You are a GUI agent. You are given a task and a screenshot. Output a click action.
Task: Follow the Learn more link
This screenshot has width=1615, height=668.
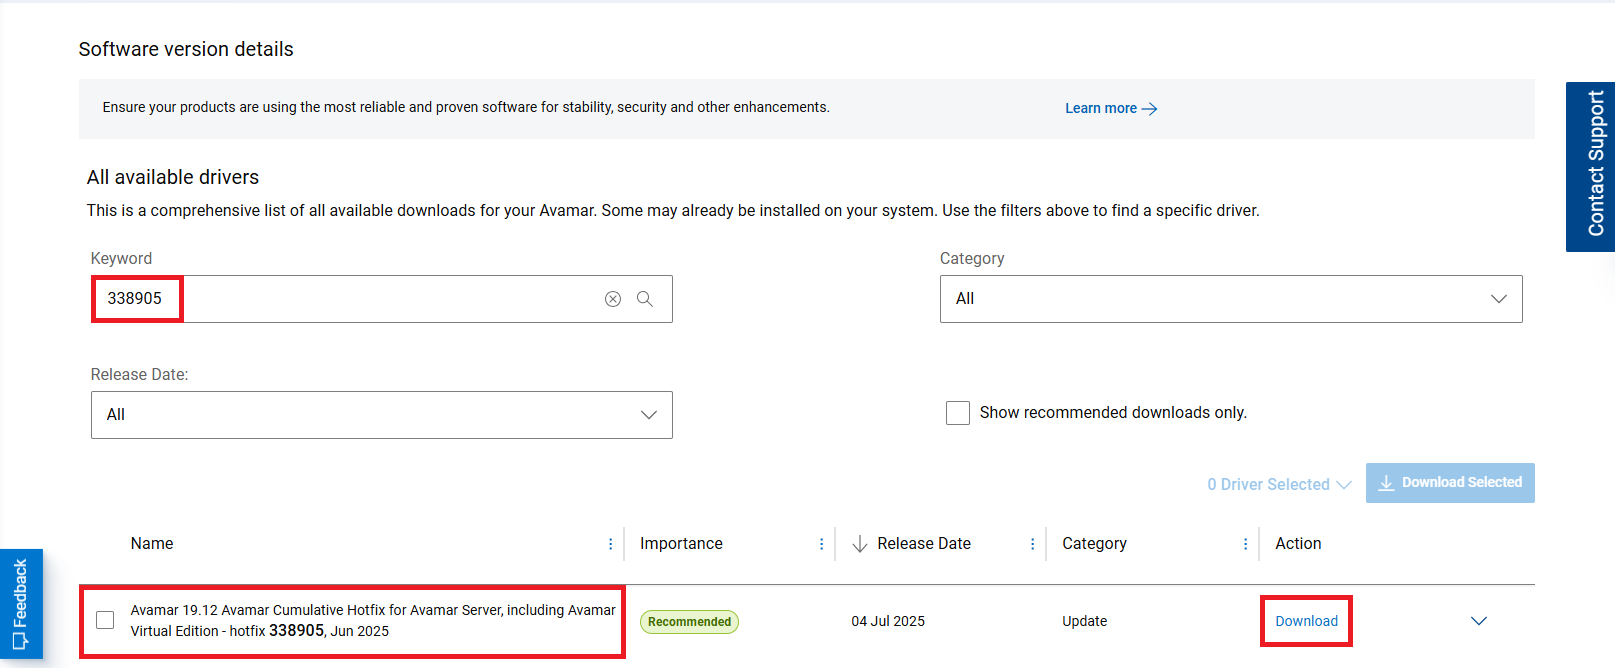[x=1110, y=108]
